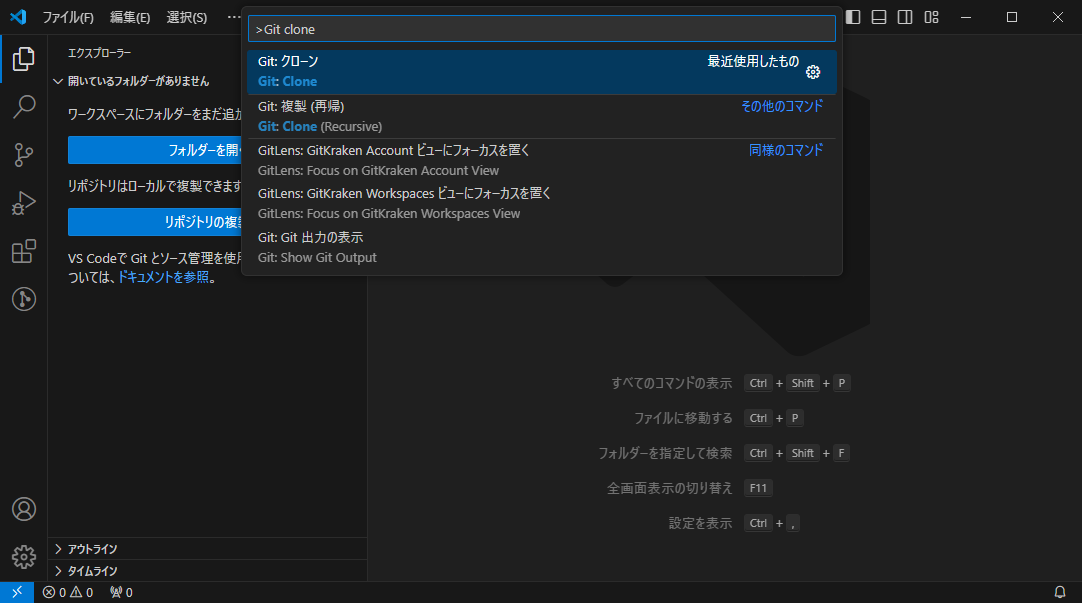Open the ドキュメントを参照 link
The width and height of the screenshot is (1082, 603).
pyautogui.click(x=164, y=277)
